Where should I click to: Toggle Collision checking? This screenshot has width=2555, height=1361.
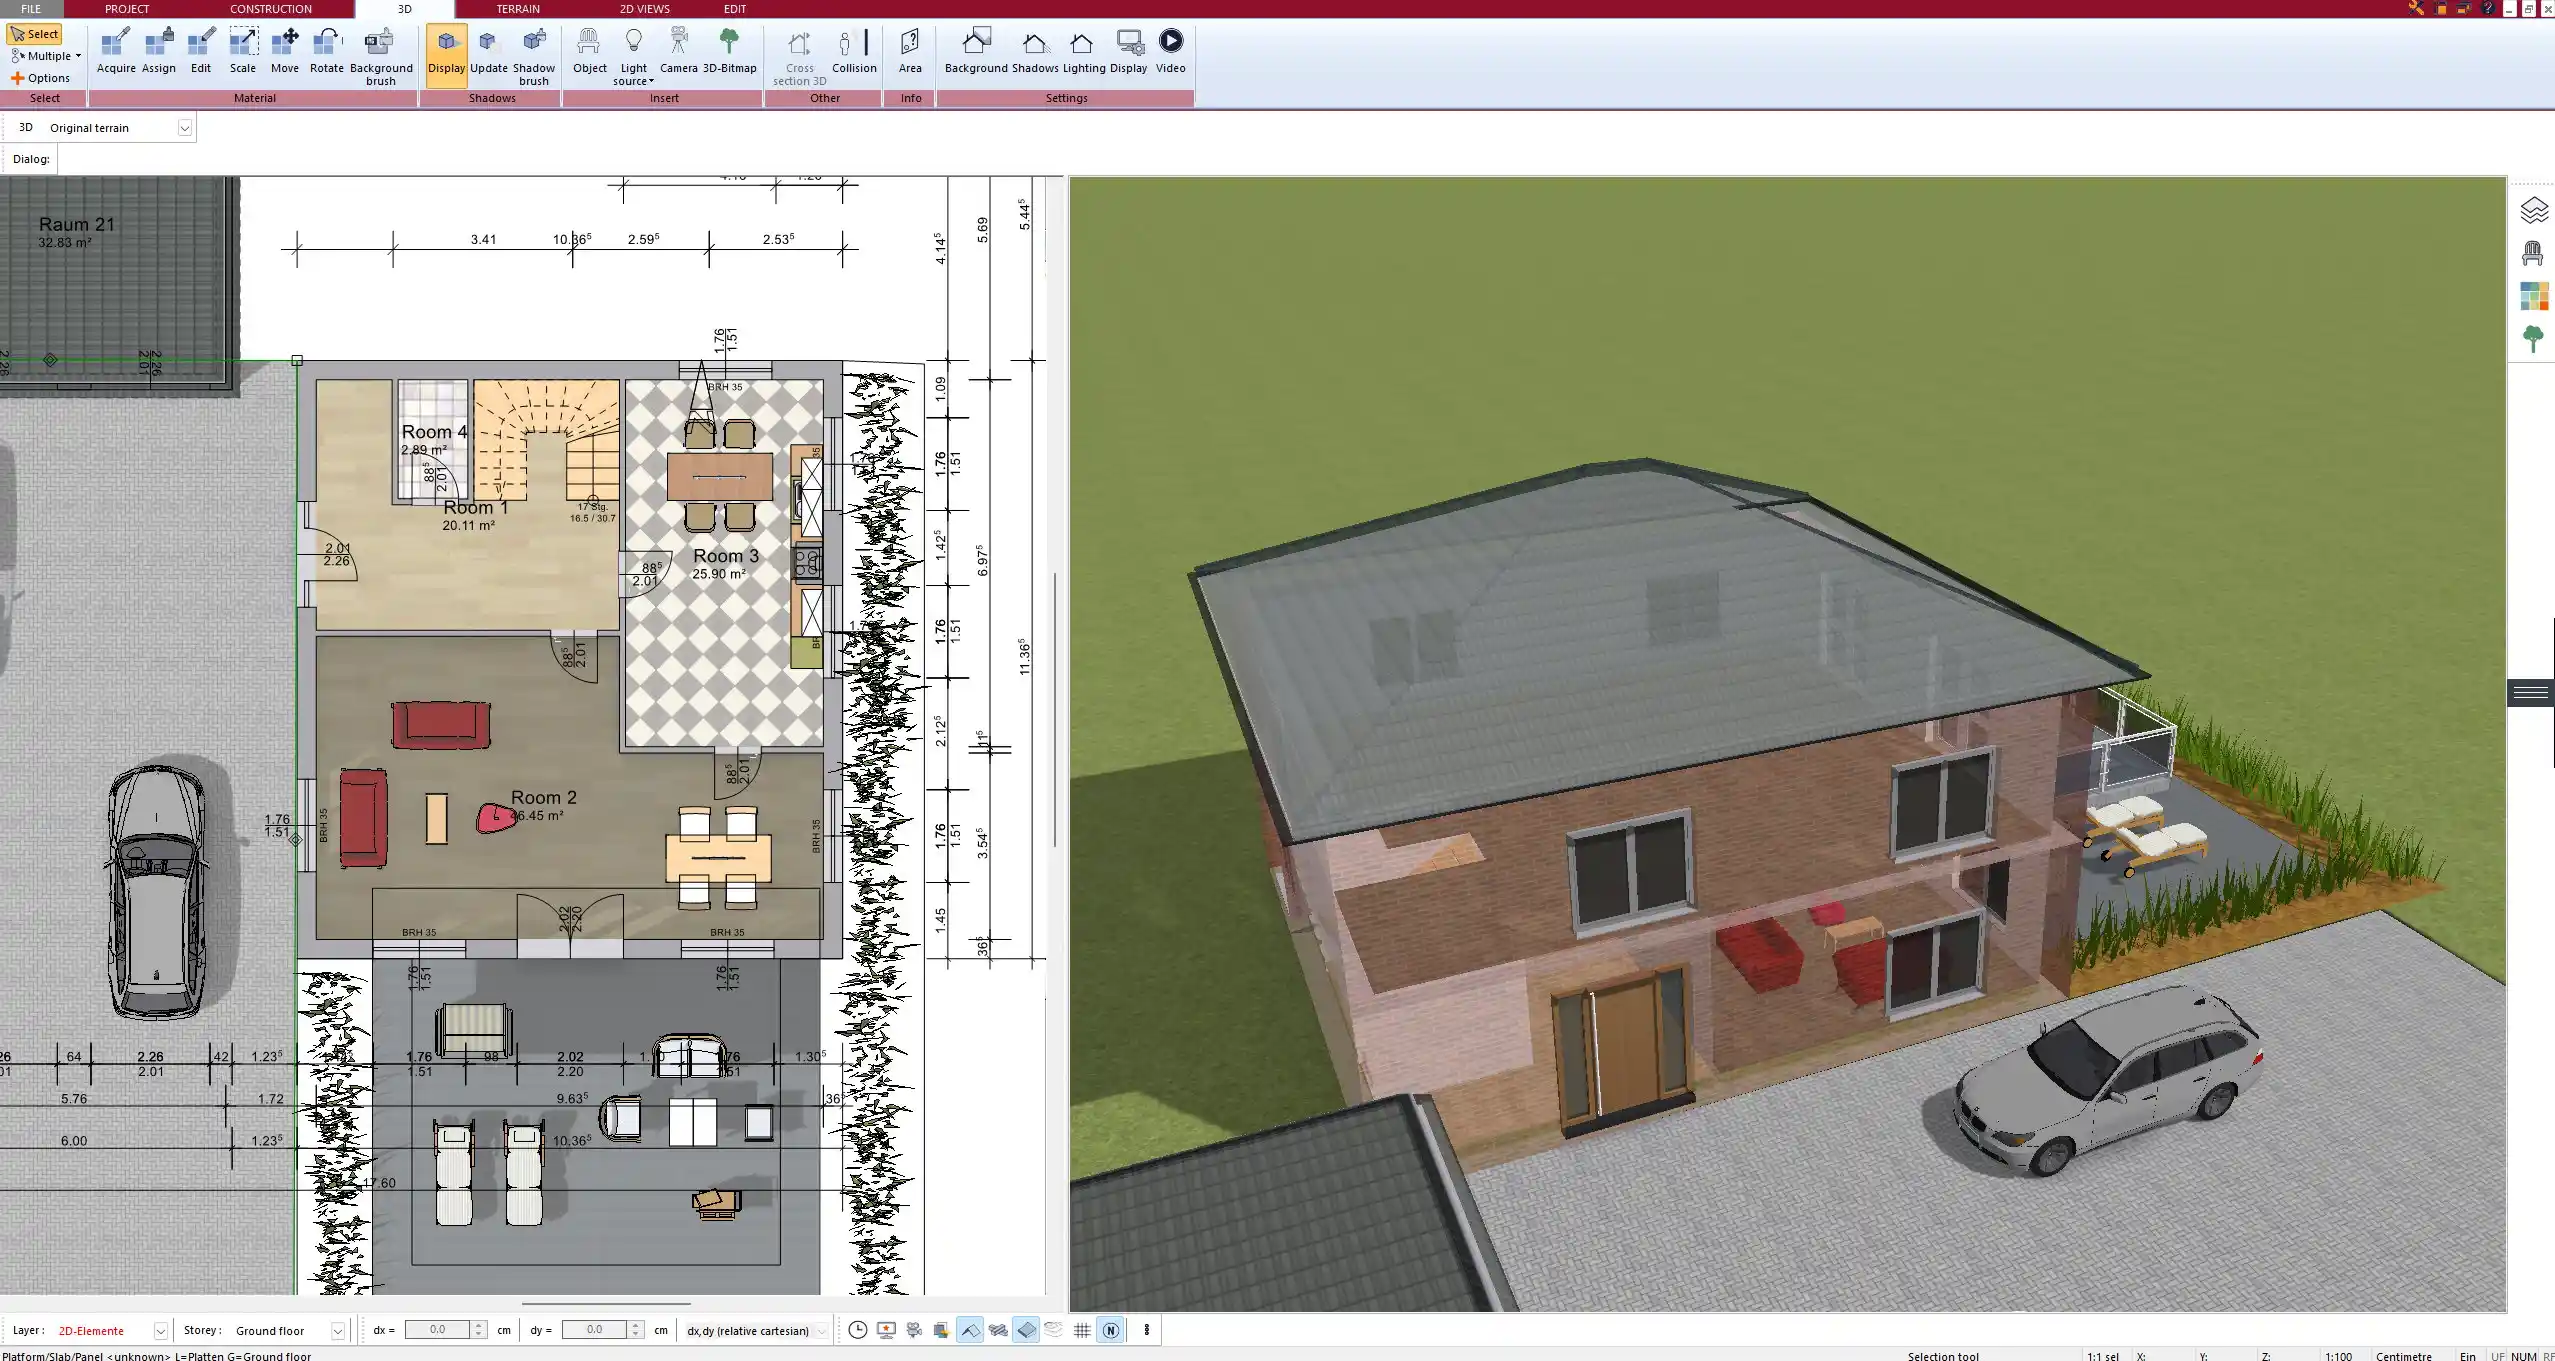(854, 52)
